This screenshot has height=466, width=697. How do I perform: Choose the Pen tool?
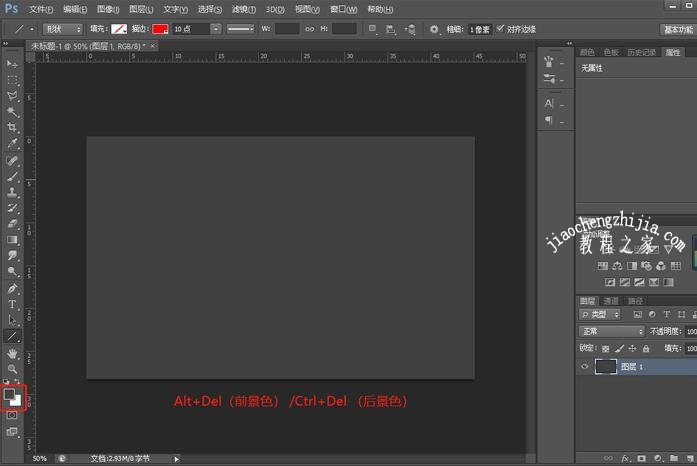[x=13, y=288]
